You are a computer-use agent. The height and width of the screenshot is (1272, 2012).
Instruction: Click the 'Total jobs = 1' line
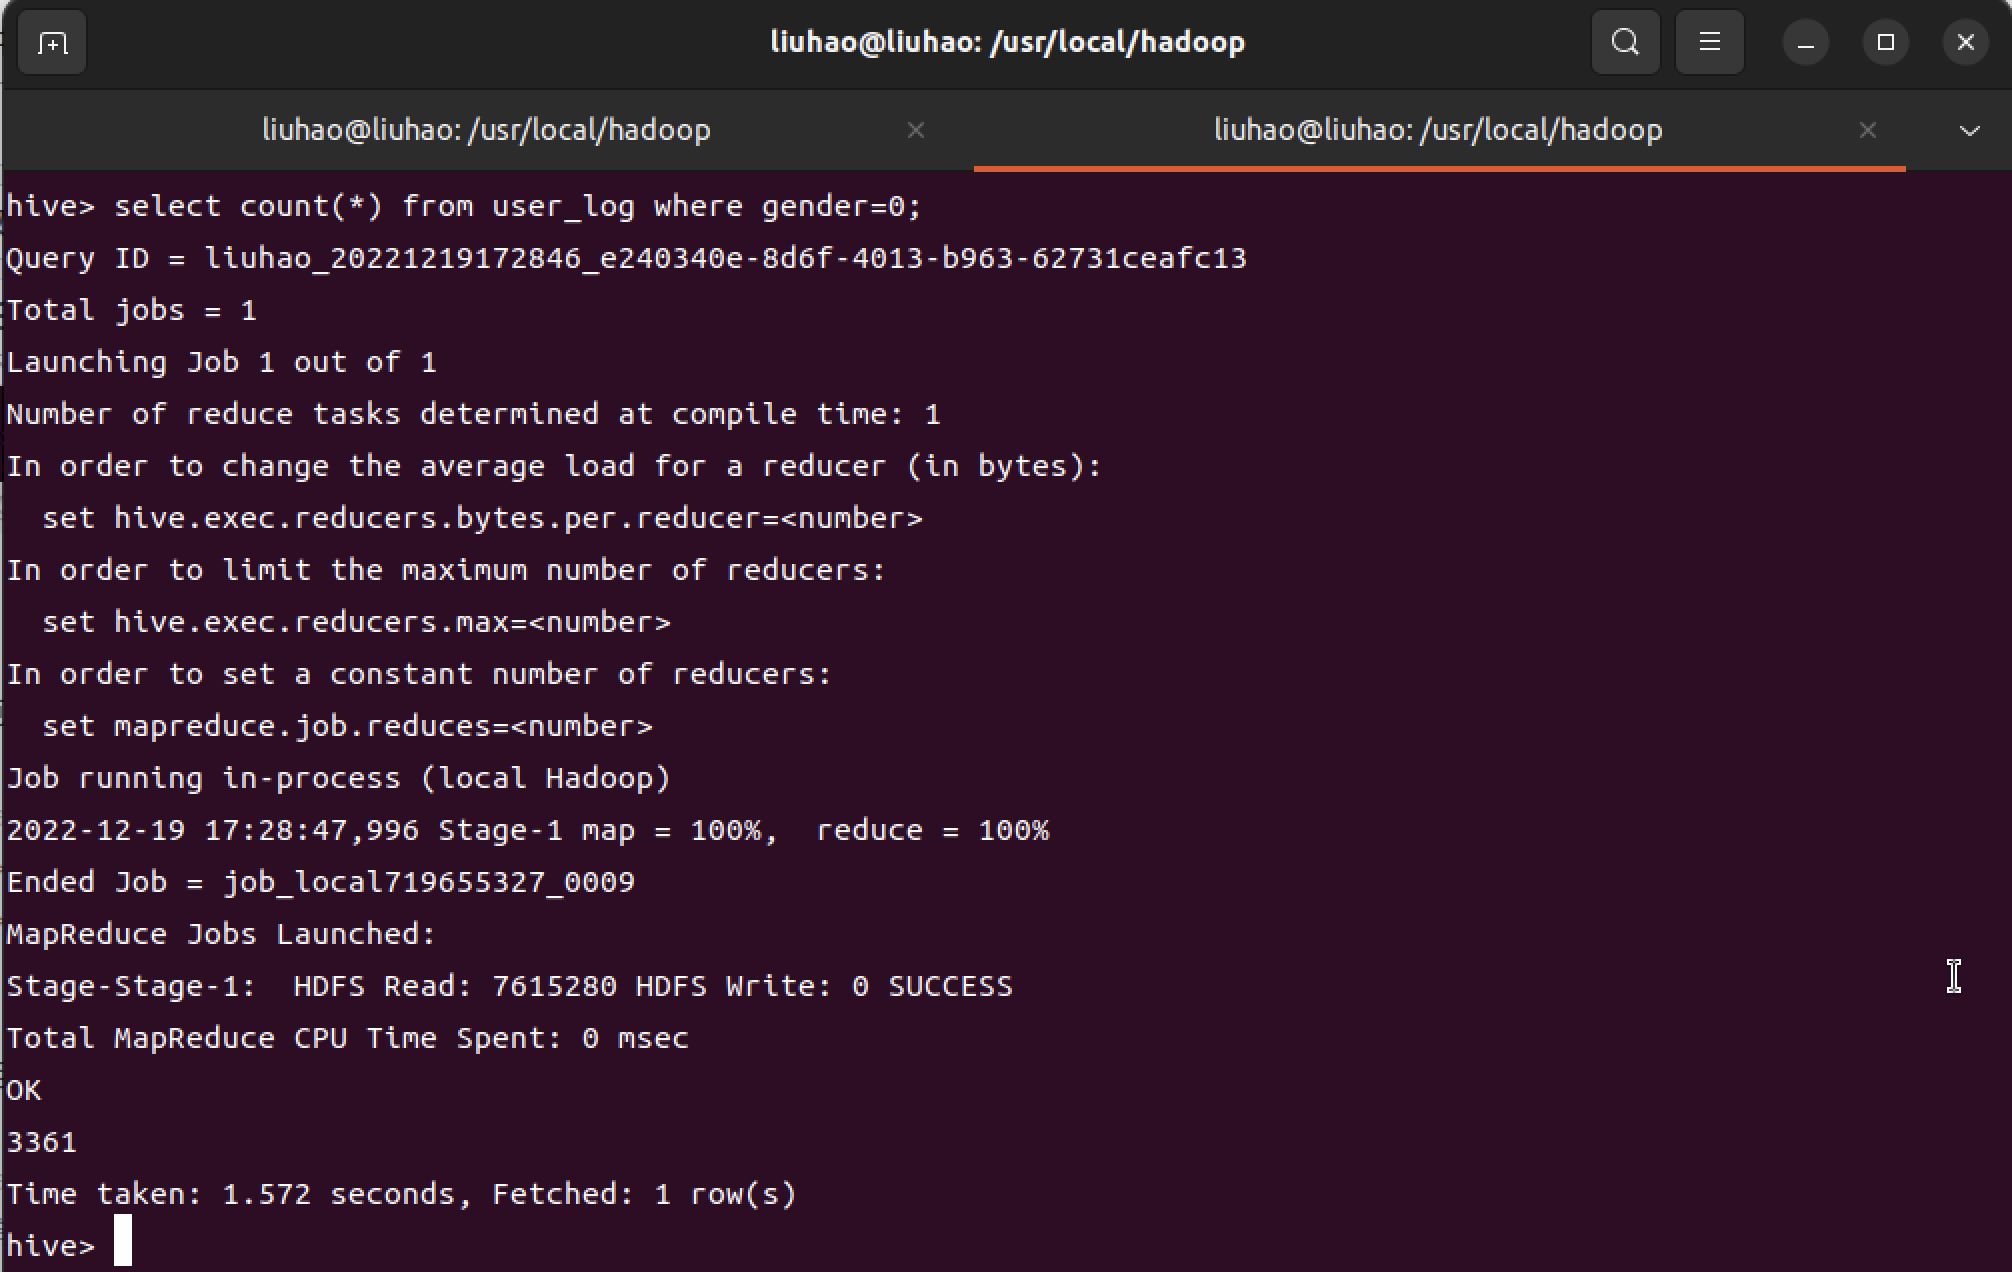pos(132,311)
